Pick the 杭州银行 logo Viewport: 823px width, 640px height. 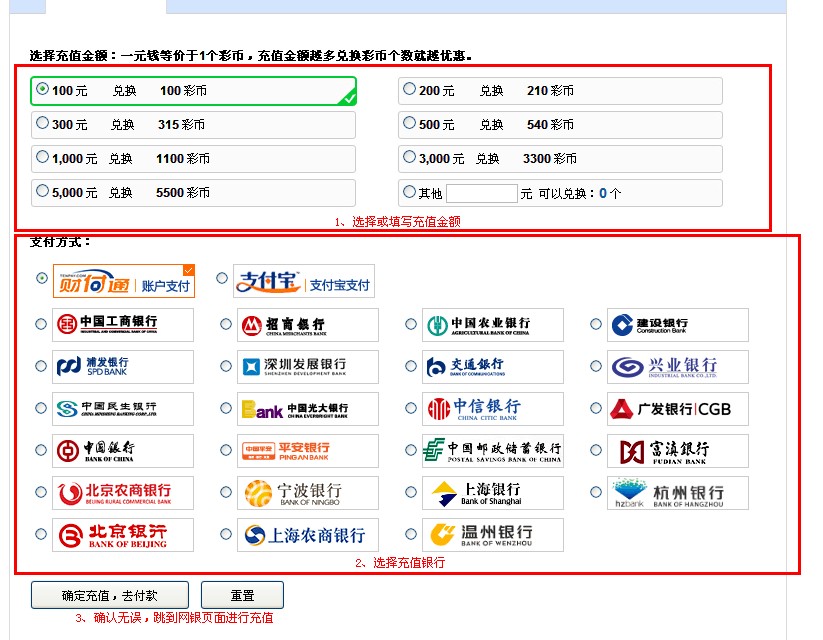point(678,493)
